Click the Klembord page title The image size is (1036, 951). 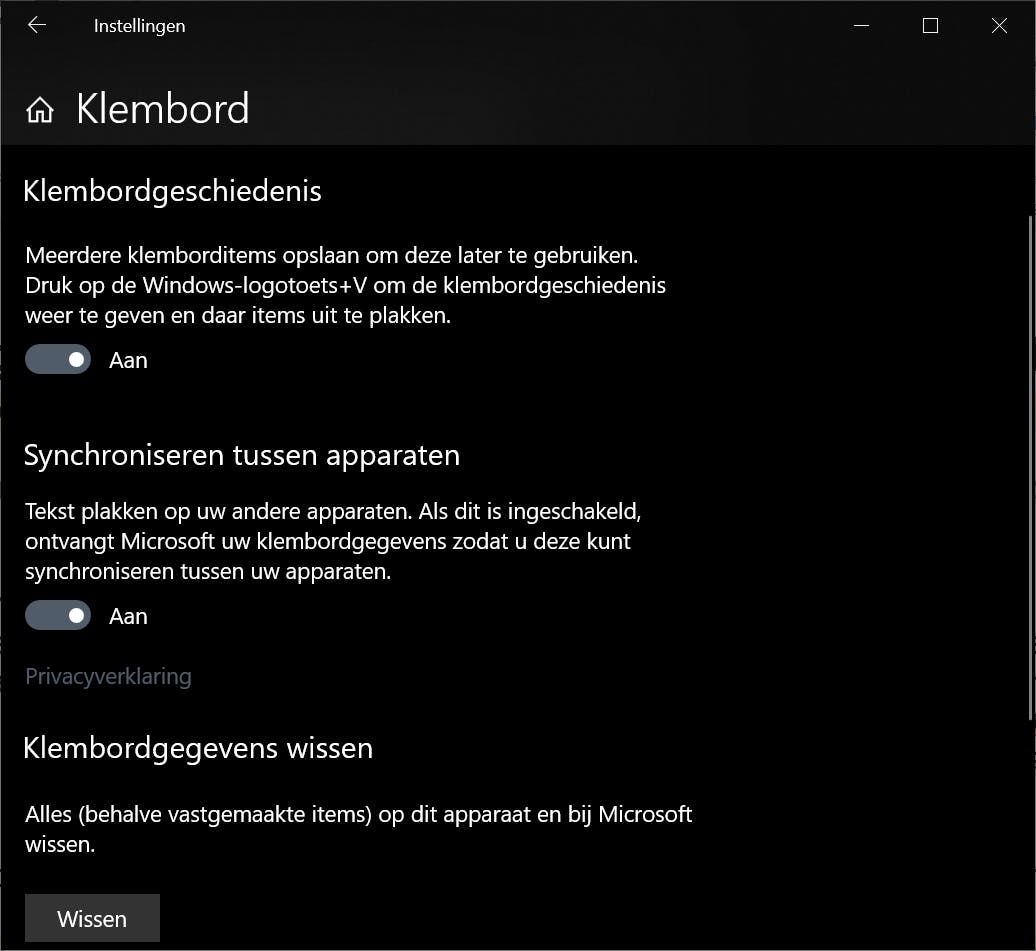pos(163,109)
